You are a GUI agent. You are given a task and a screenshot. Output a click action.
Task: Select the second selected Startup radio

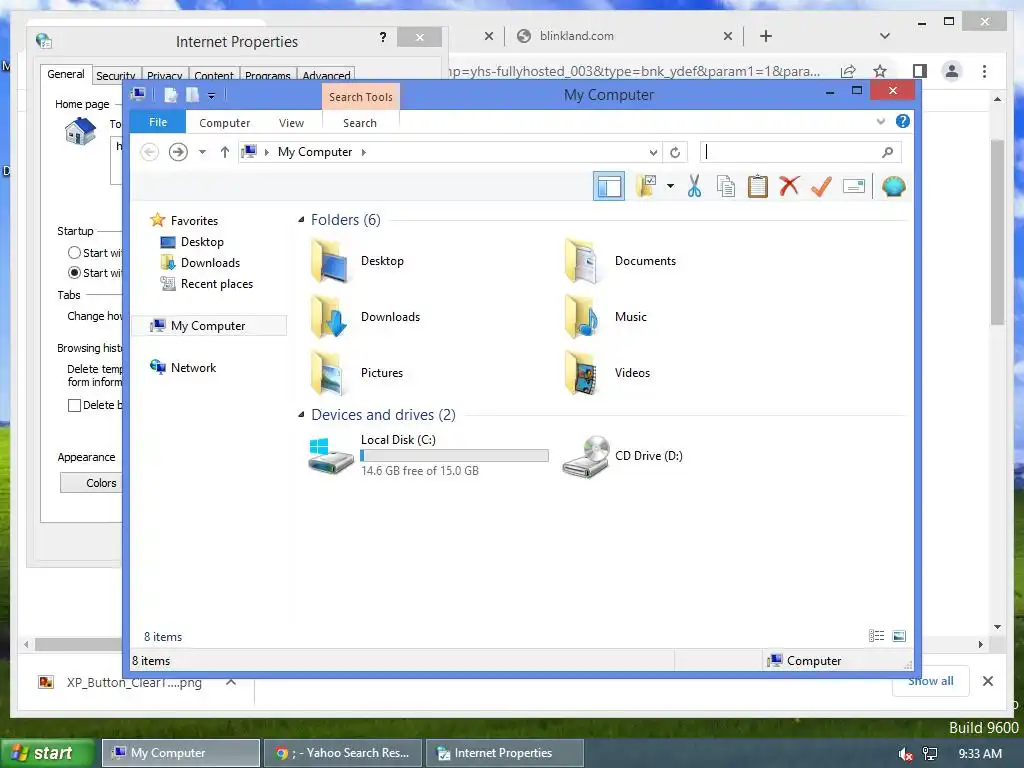click(74, 272)
